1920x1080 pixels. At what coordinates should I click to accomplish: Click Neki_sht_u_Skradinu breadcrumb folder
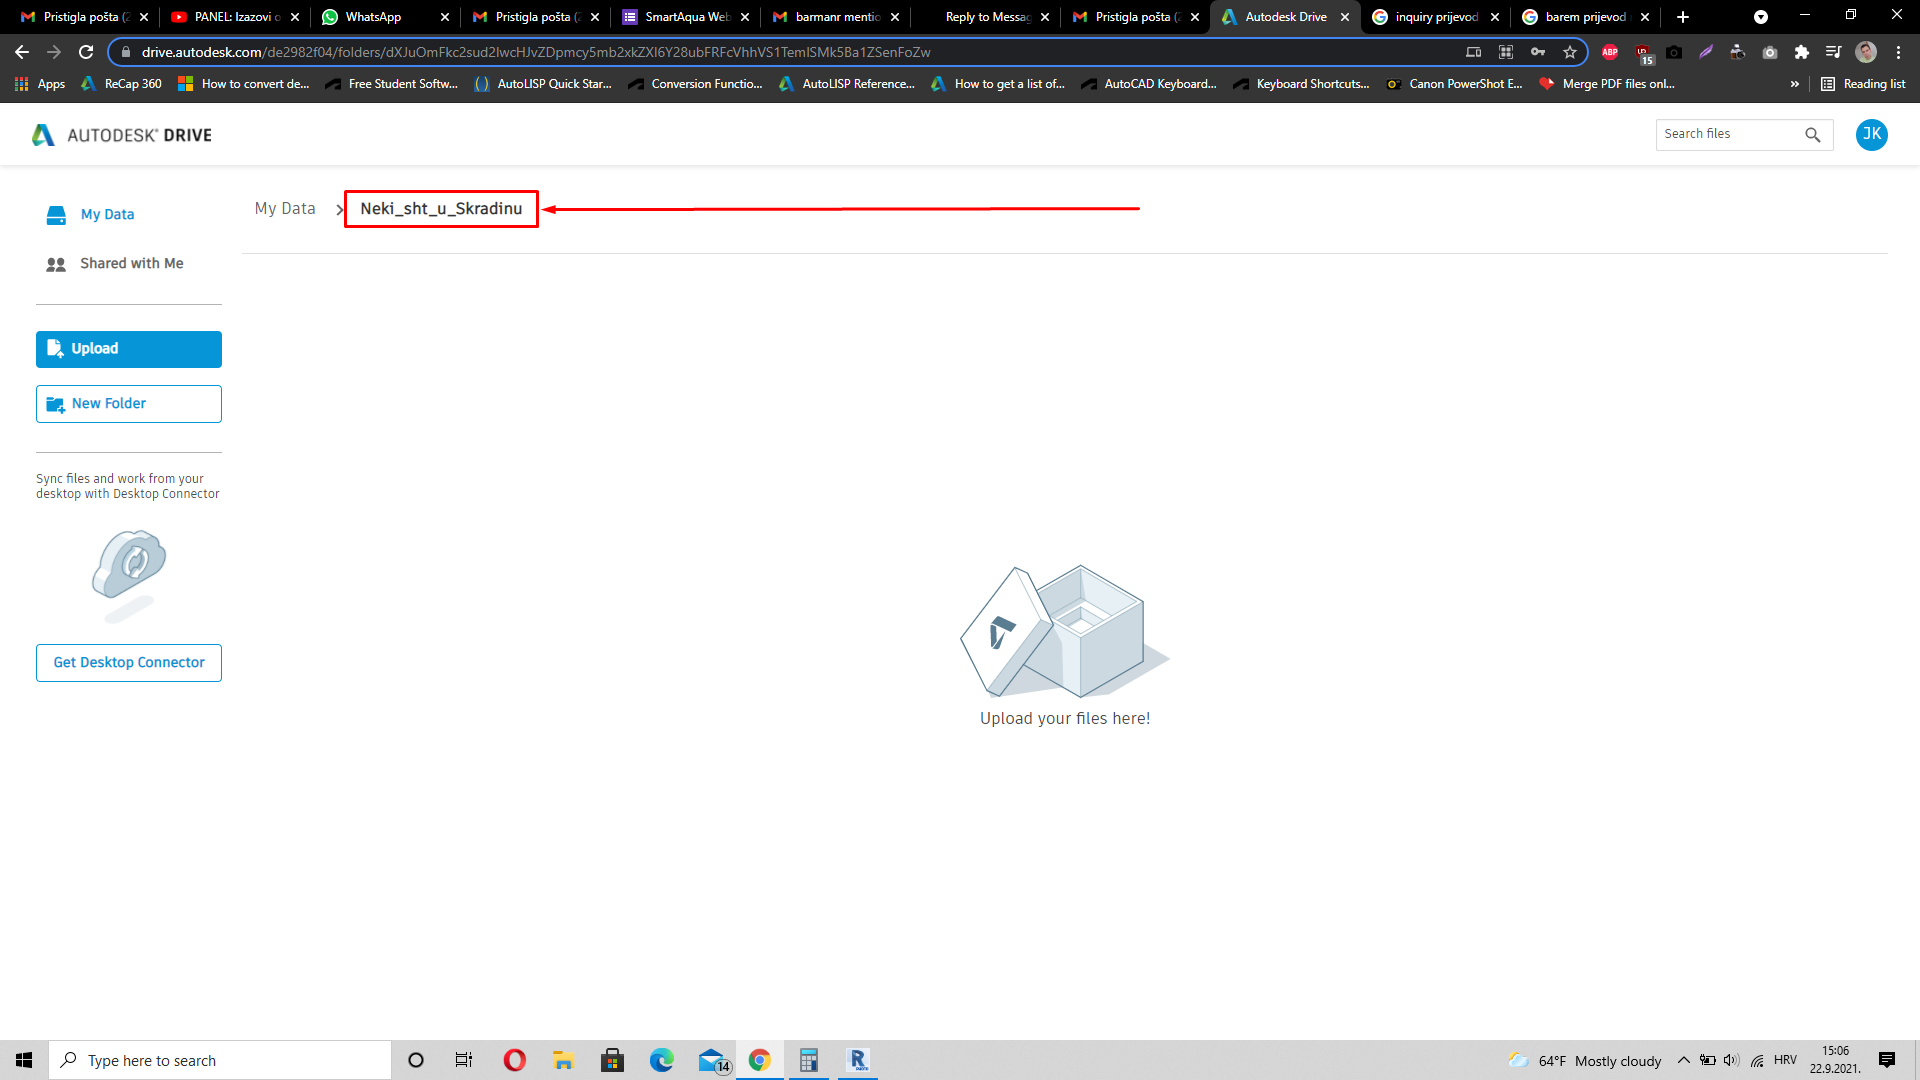coord(441,209)
